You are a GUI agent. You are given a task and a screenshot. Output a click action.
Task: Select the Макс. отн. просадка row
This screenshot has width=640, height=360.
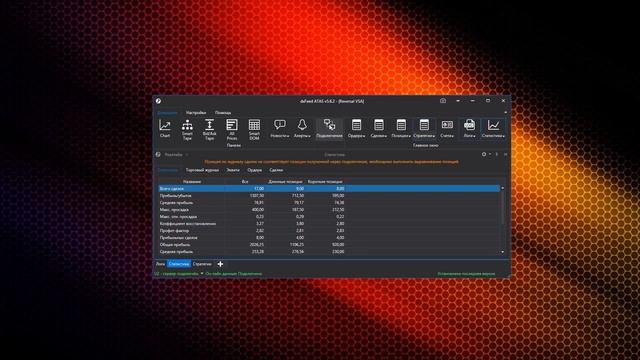click(x=329, y=216)
